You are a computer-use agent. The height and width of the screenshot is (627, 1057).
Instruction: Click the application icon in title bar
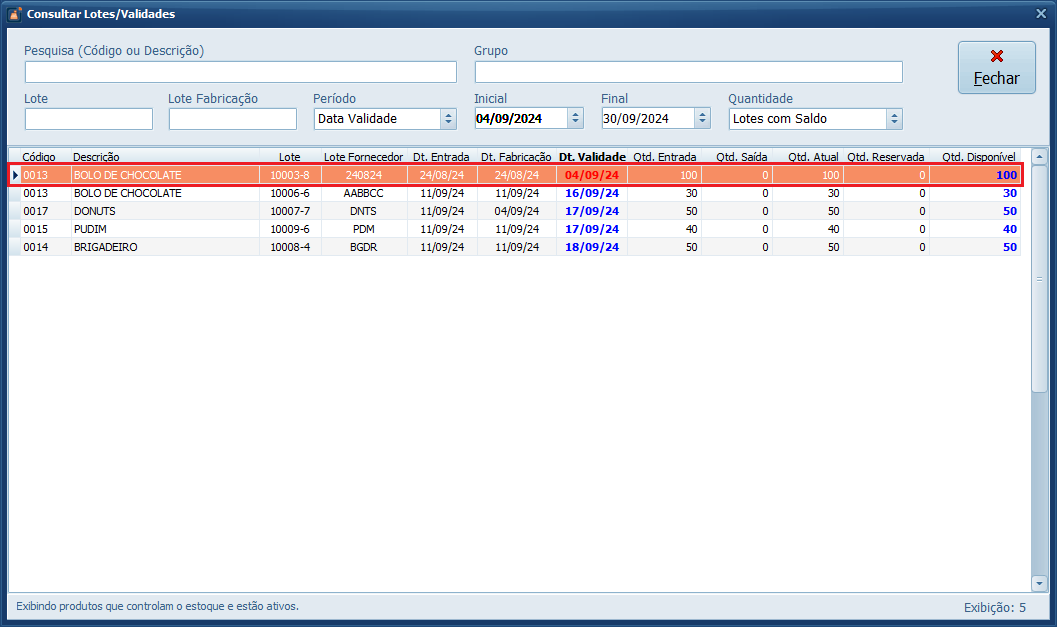point(14,14)
